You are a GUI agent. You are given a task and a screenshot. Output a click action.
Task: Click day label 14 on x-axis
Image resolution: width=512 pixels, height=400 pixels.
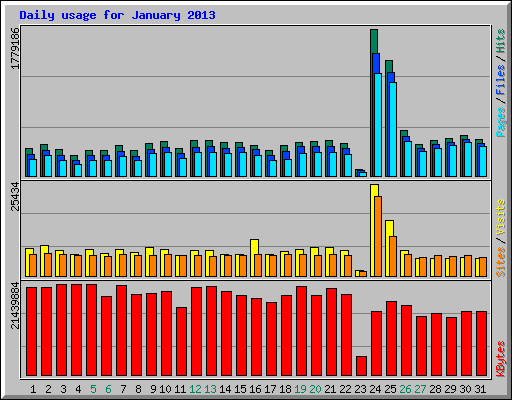[x=225, y=389]
